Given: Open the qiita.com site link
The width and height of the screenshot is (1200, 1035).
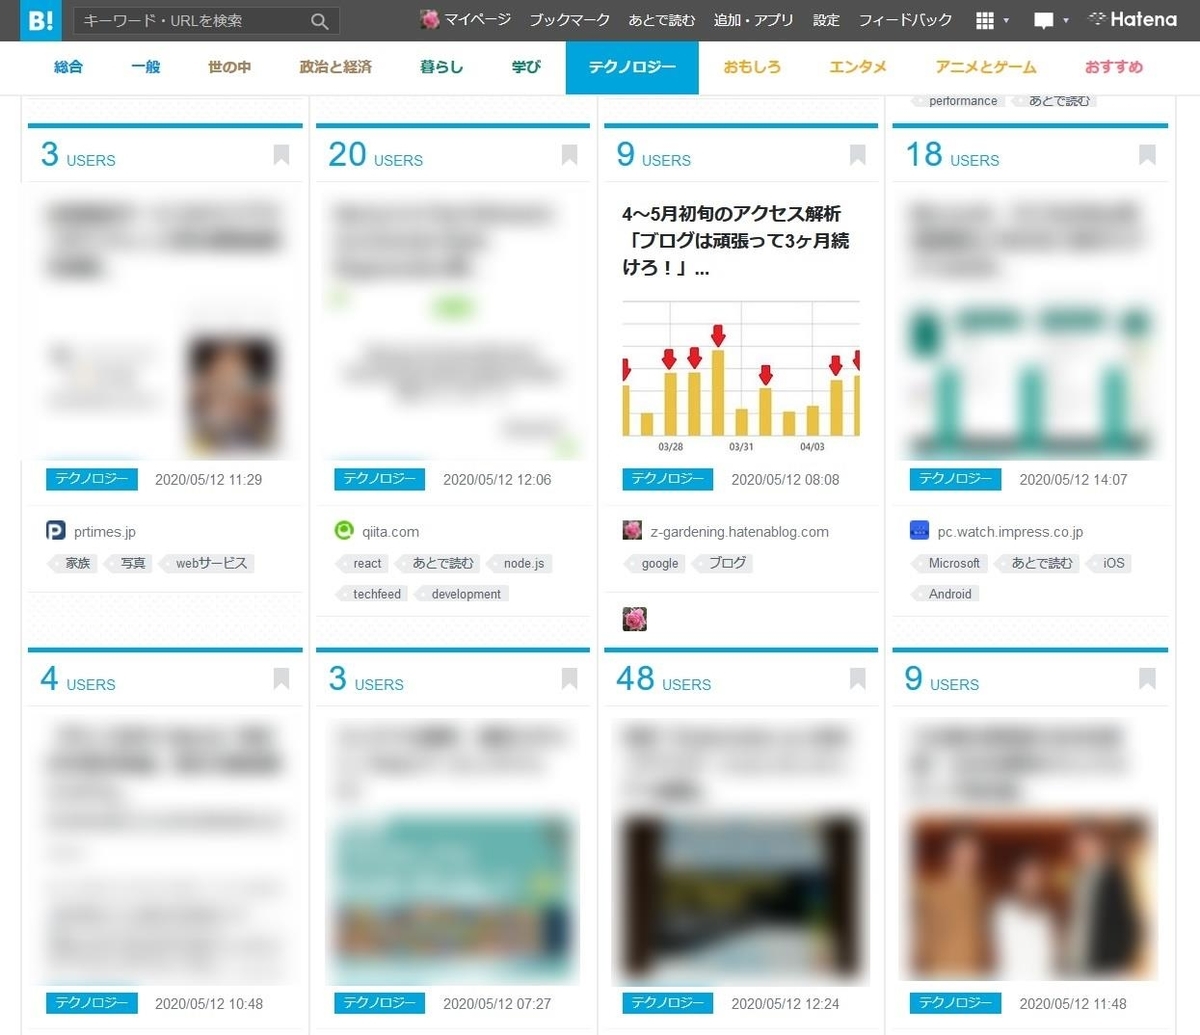Looking at the screenshot, I should (x=390, y=532).
